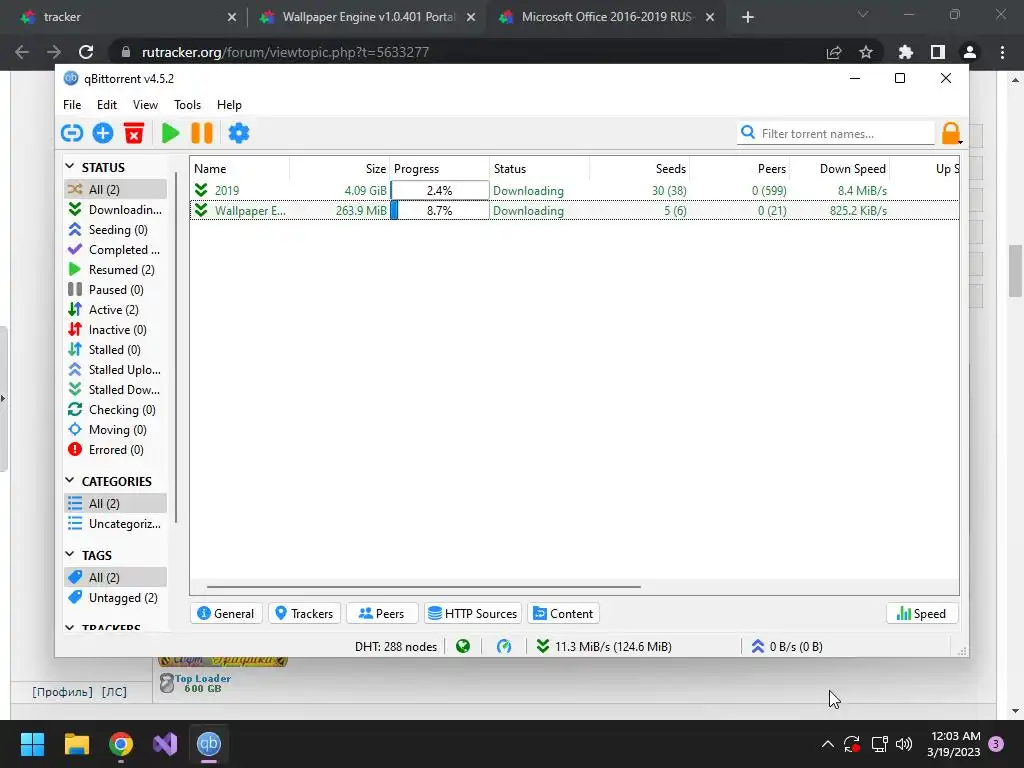Switch to the HTTP Sources tab

tap(473, 613)
